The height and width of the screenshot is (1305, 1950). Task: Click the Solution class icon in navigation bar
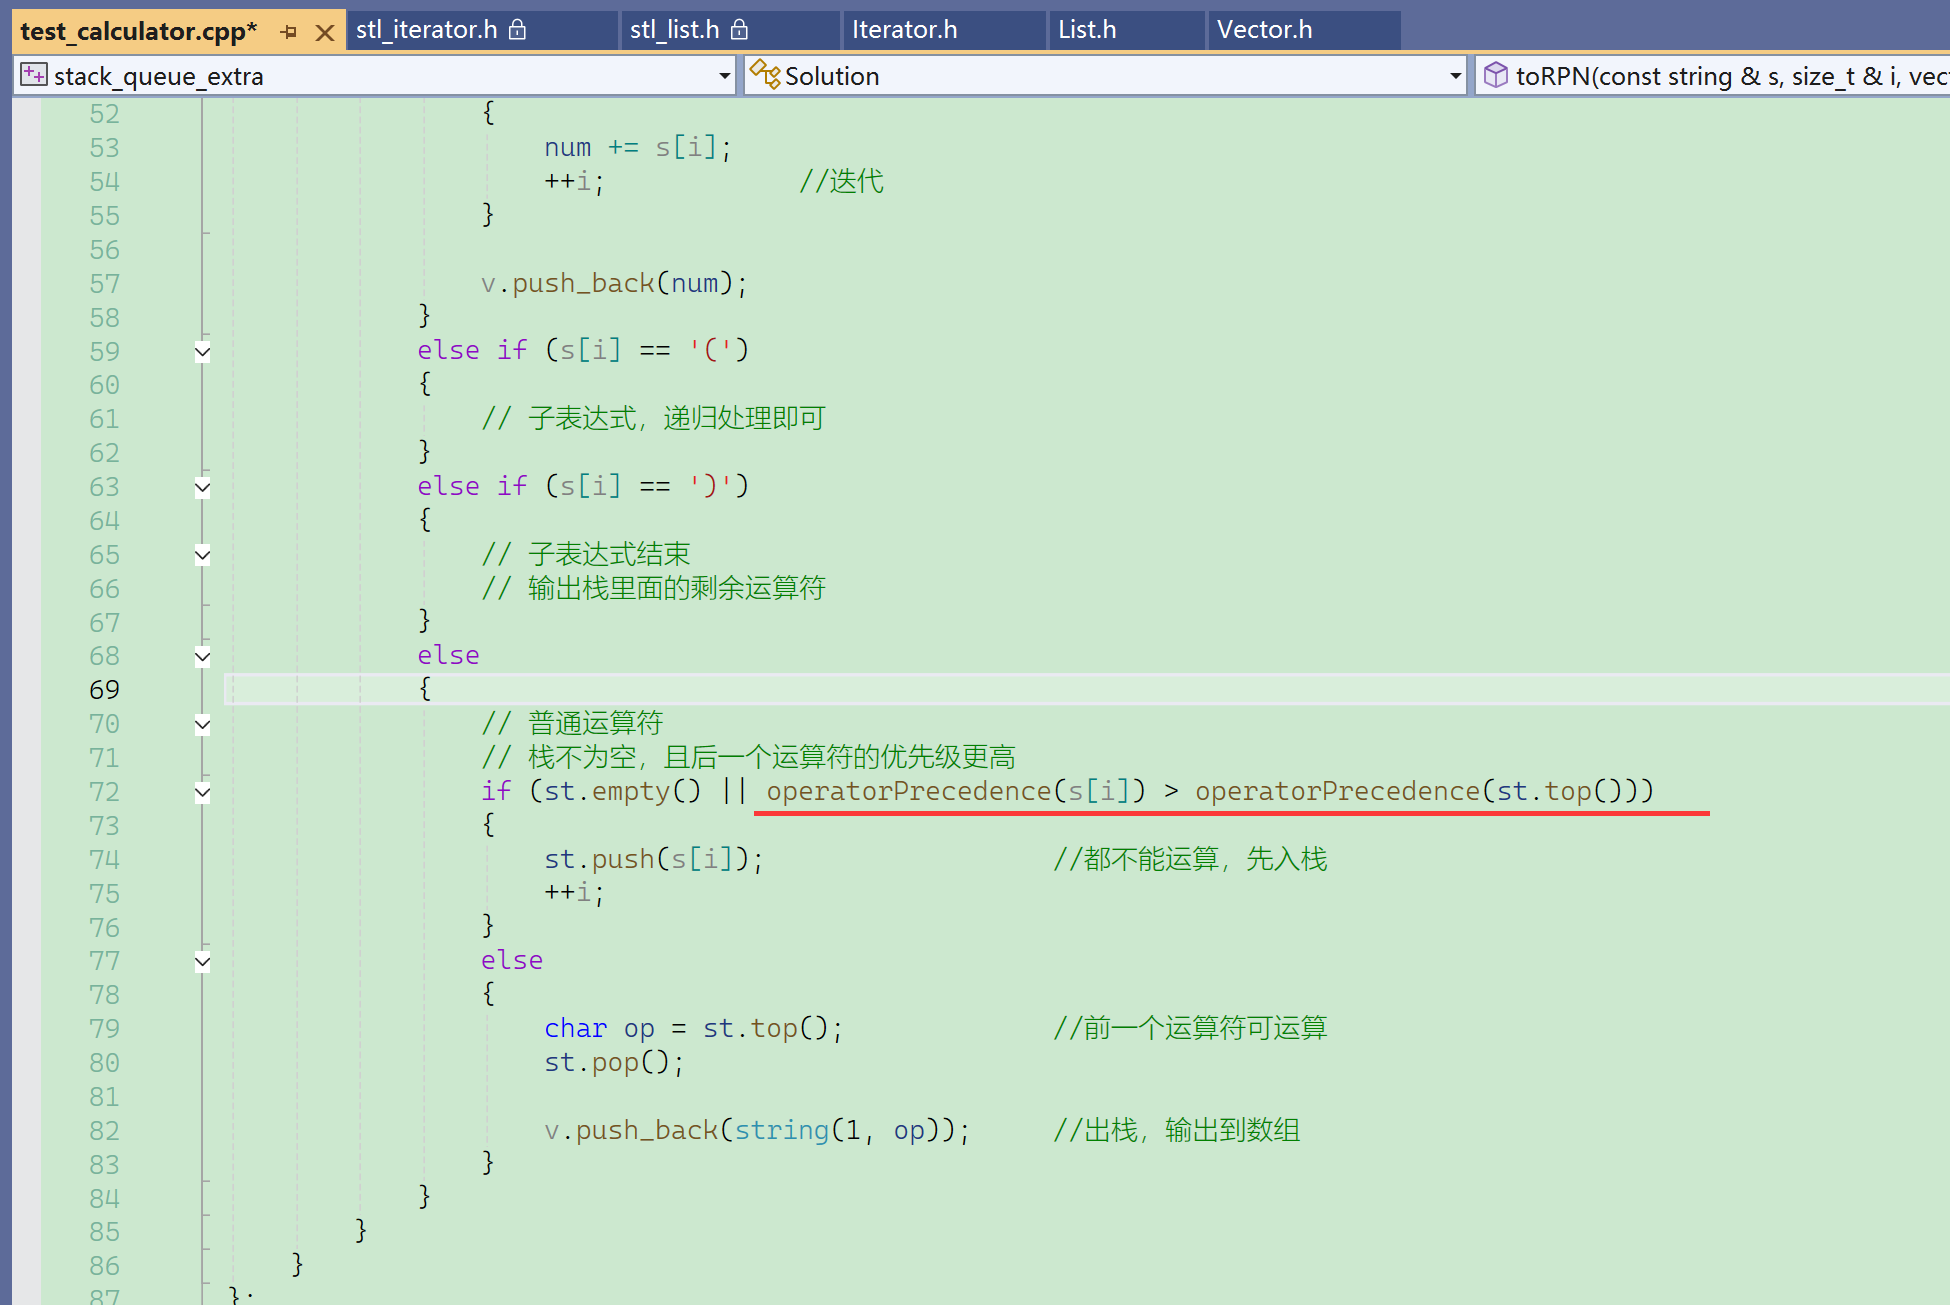click(765, 75)
